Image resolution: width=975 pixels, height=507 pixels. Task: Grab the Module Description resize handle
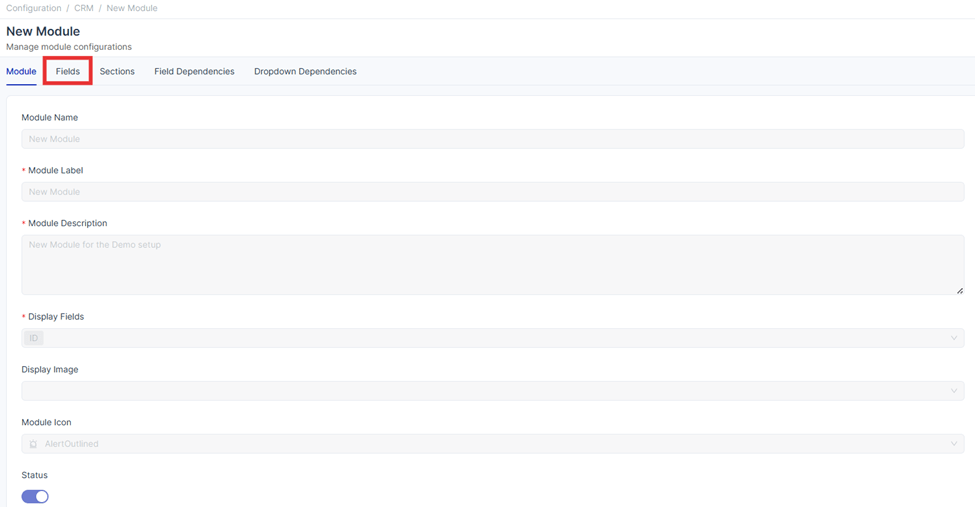(x=959, y=290)
